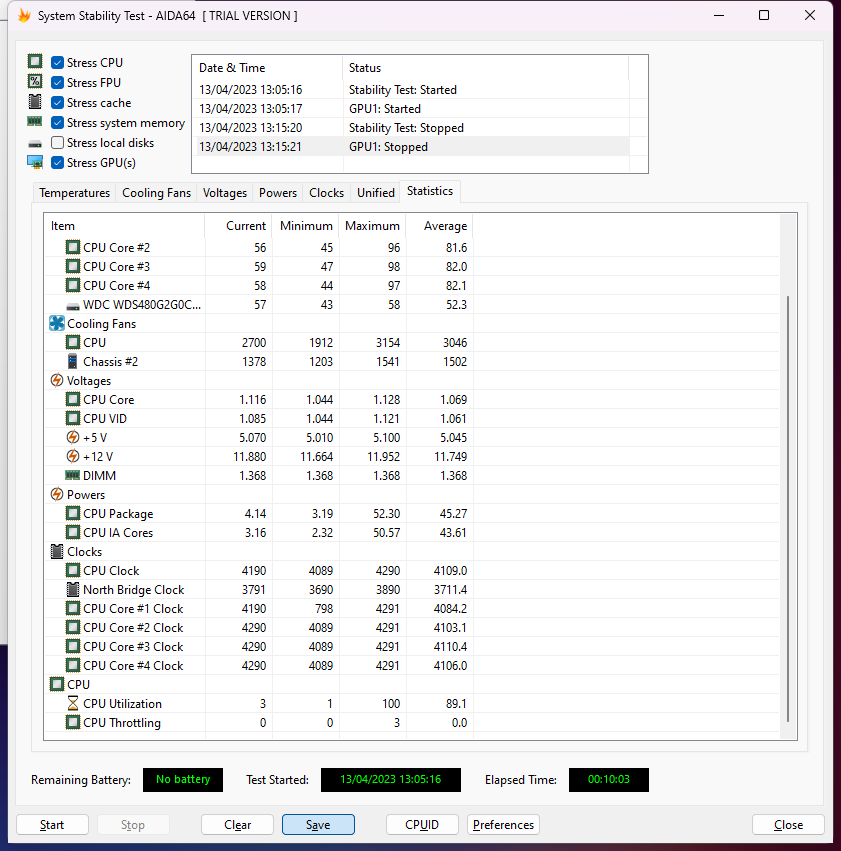Uncheck the Stress FPU checkbox
Image resolution: width=841 pixels, height=851 pixels.
(x=58, y=82)
